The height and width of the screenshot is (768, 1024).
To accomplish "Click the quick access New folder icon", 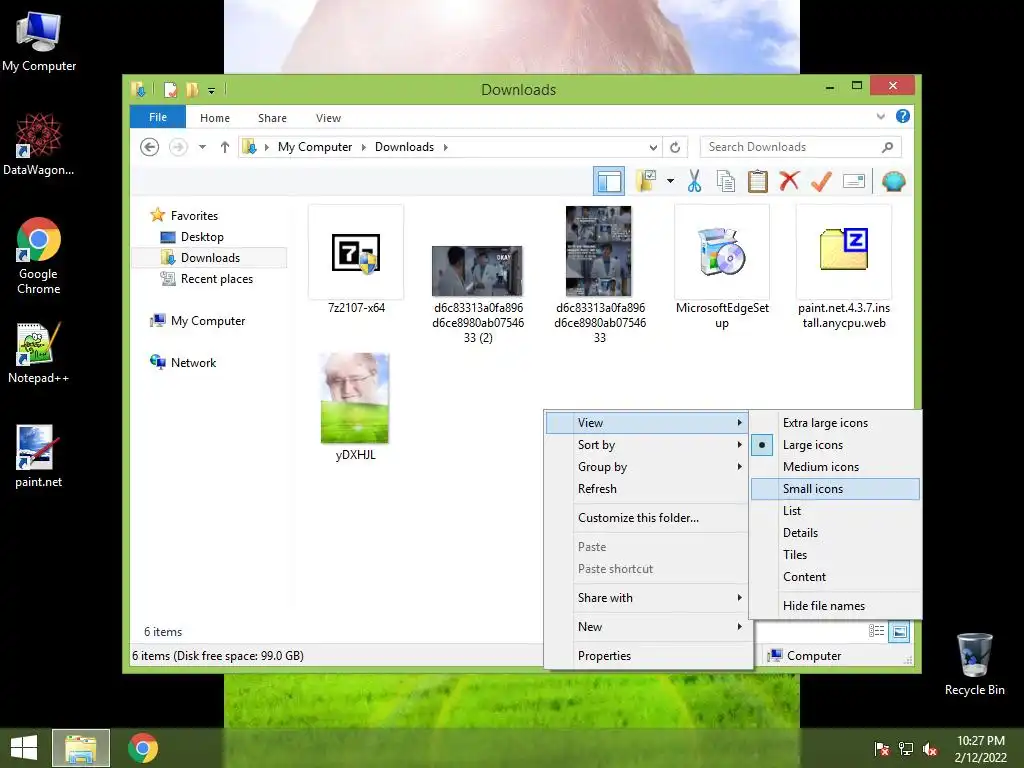I will (192, 89).
